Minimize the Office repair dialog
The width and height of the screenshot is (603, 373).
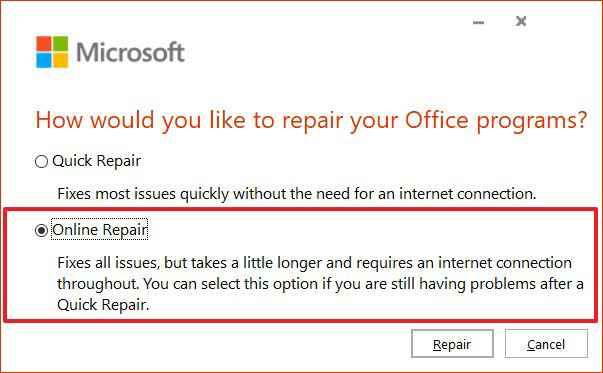478,22
